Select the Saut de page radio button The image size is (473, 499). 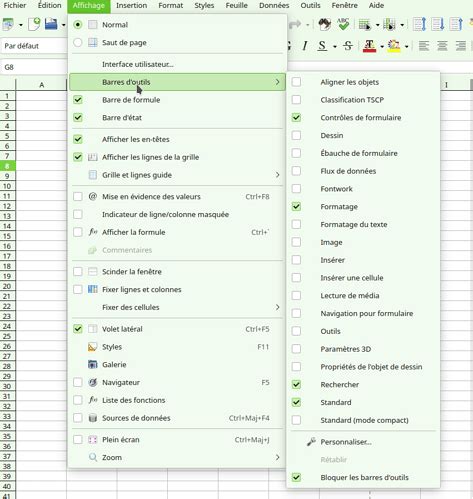tap(78, 43)
